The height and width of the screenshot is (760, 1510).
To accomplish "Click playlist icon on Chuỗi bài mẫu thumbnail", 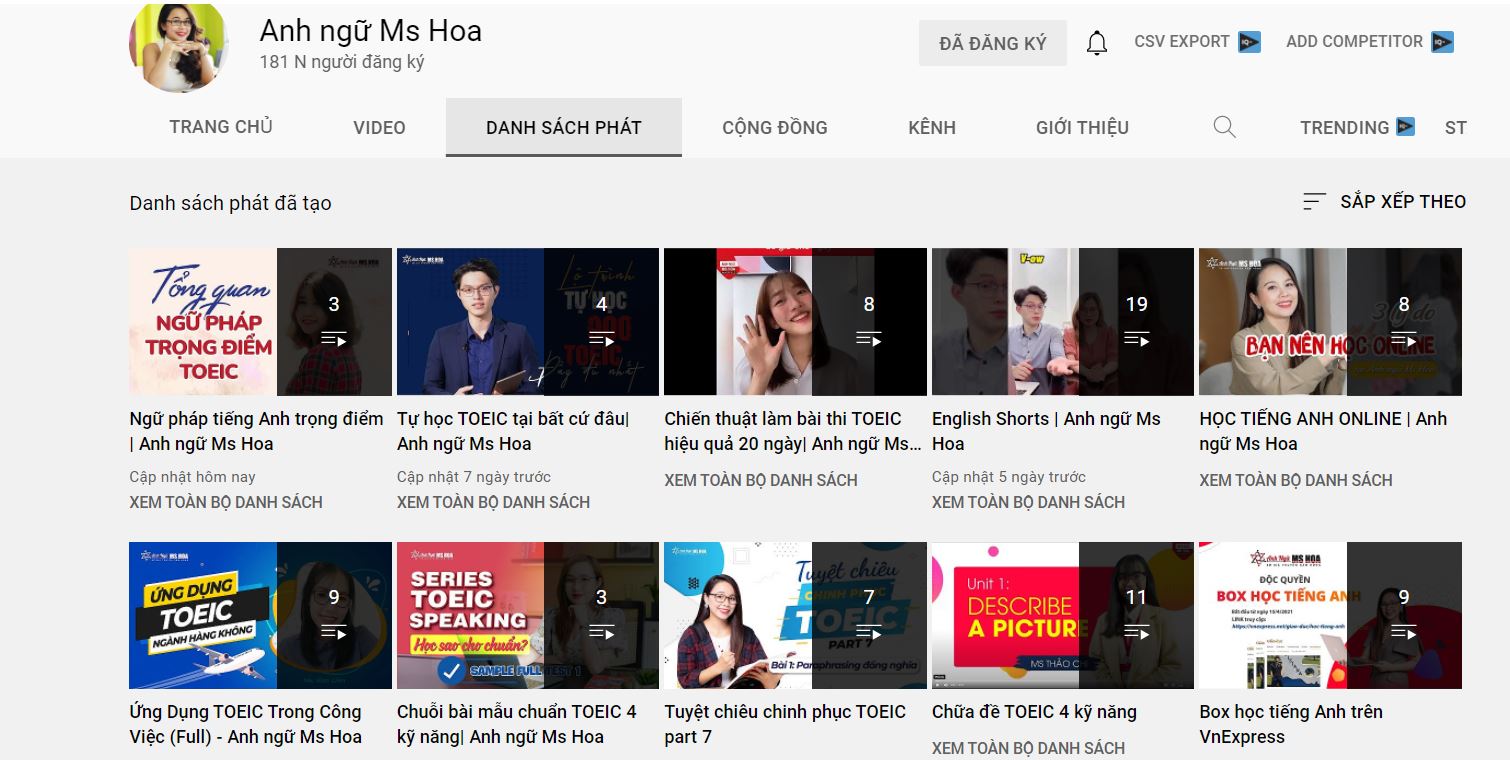I will tap(601, 632).
